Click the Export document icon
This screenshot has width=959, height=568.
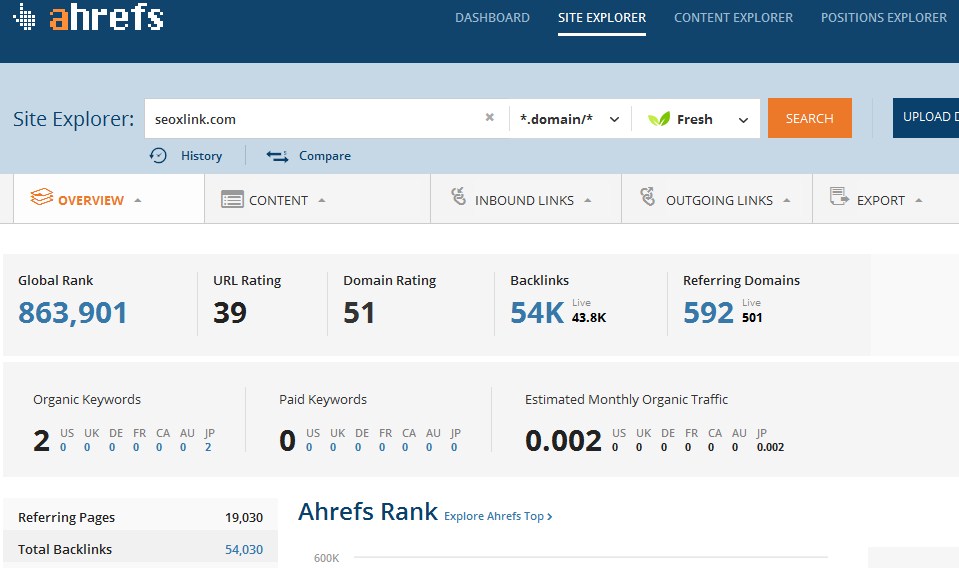[839, 198]
